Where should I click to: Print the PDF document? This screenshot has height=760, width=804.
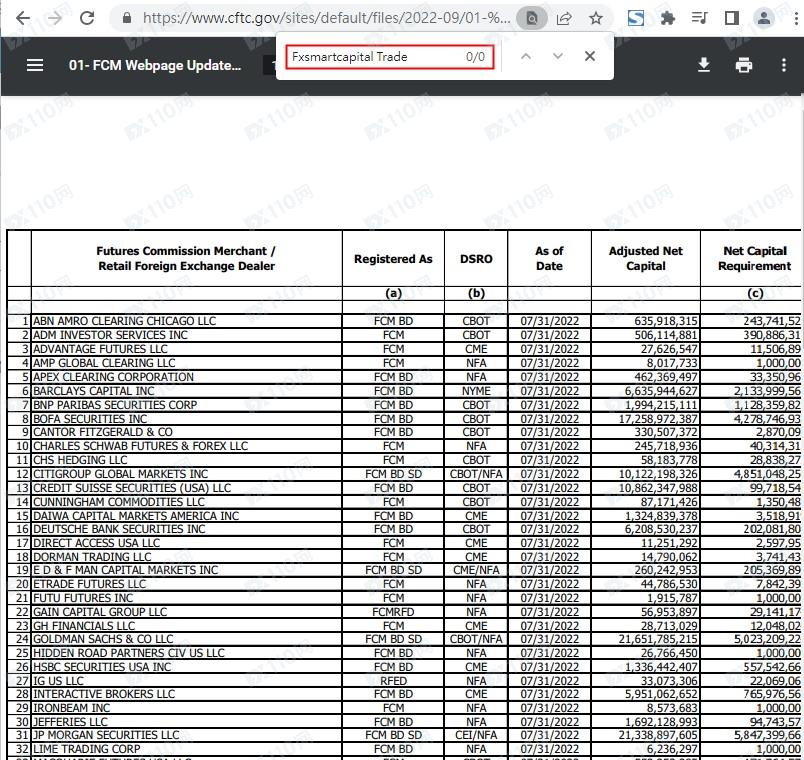pos(743,65)
